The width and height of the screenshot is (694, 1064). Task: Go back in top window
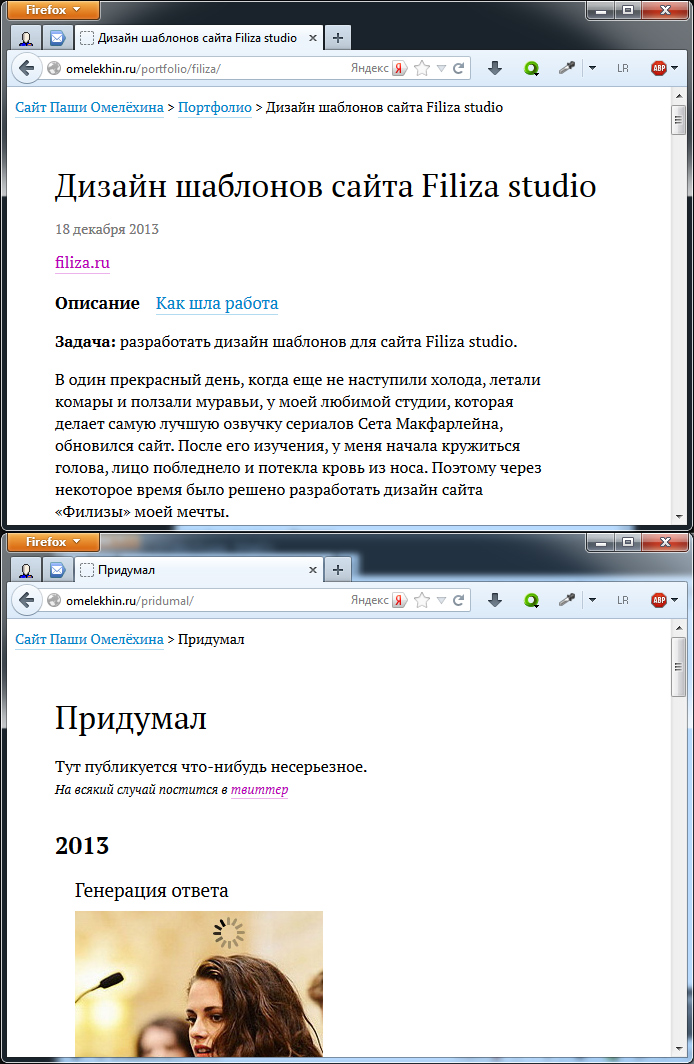(x=26, y=68)
